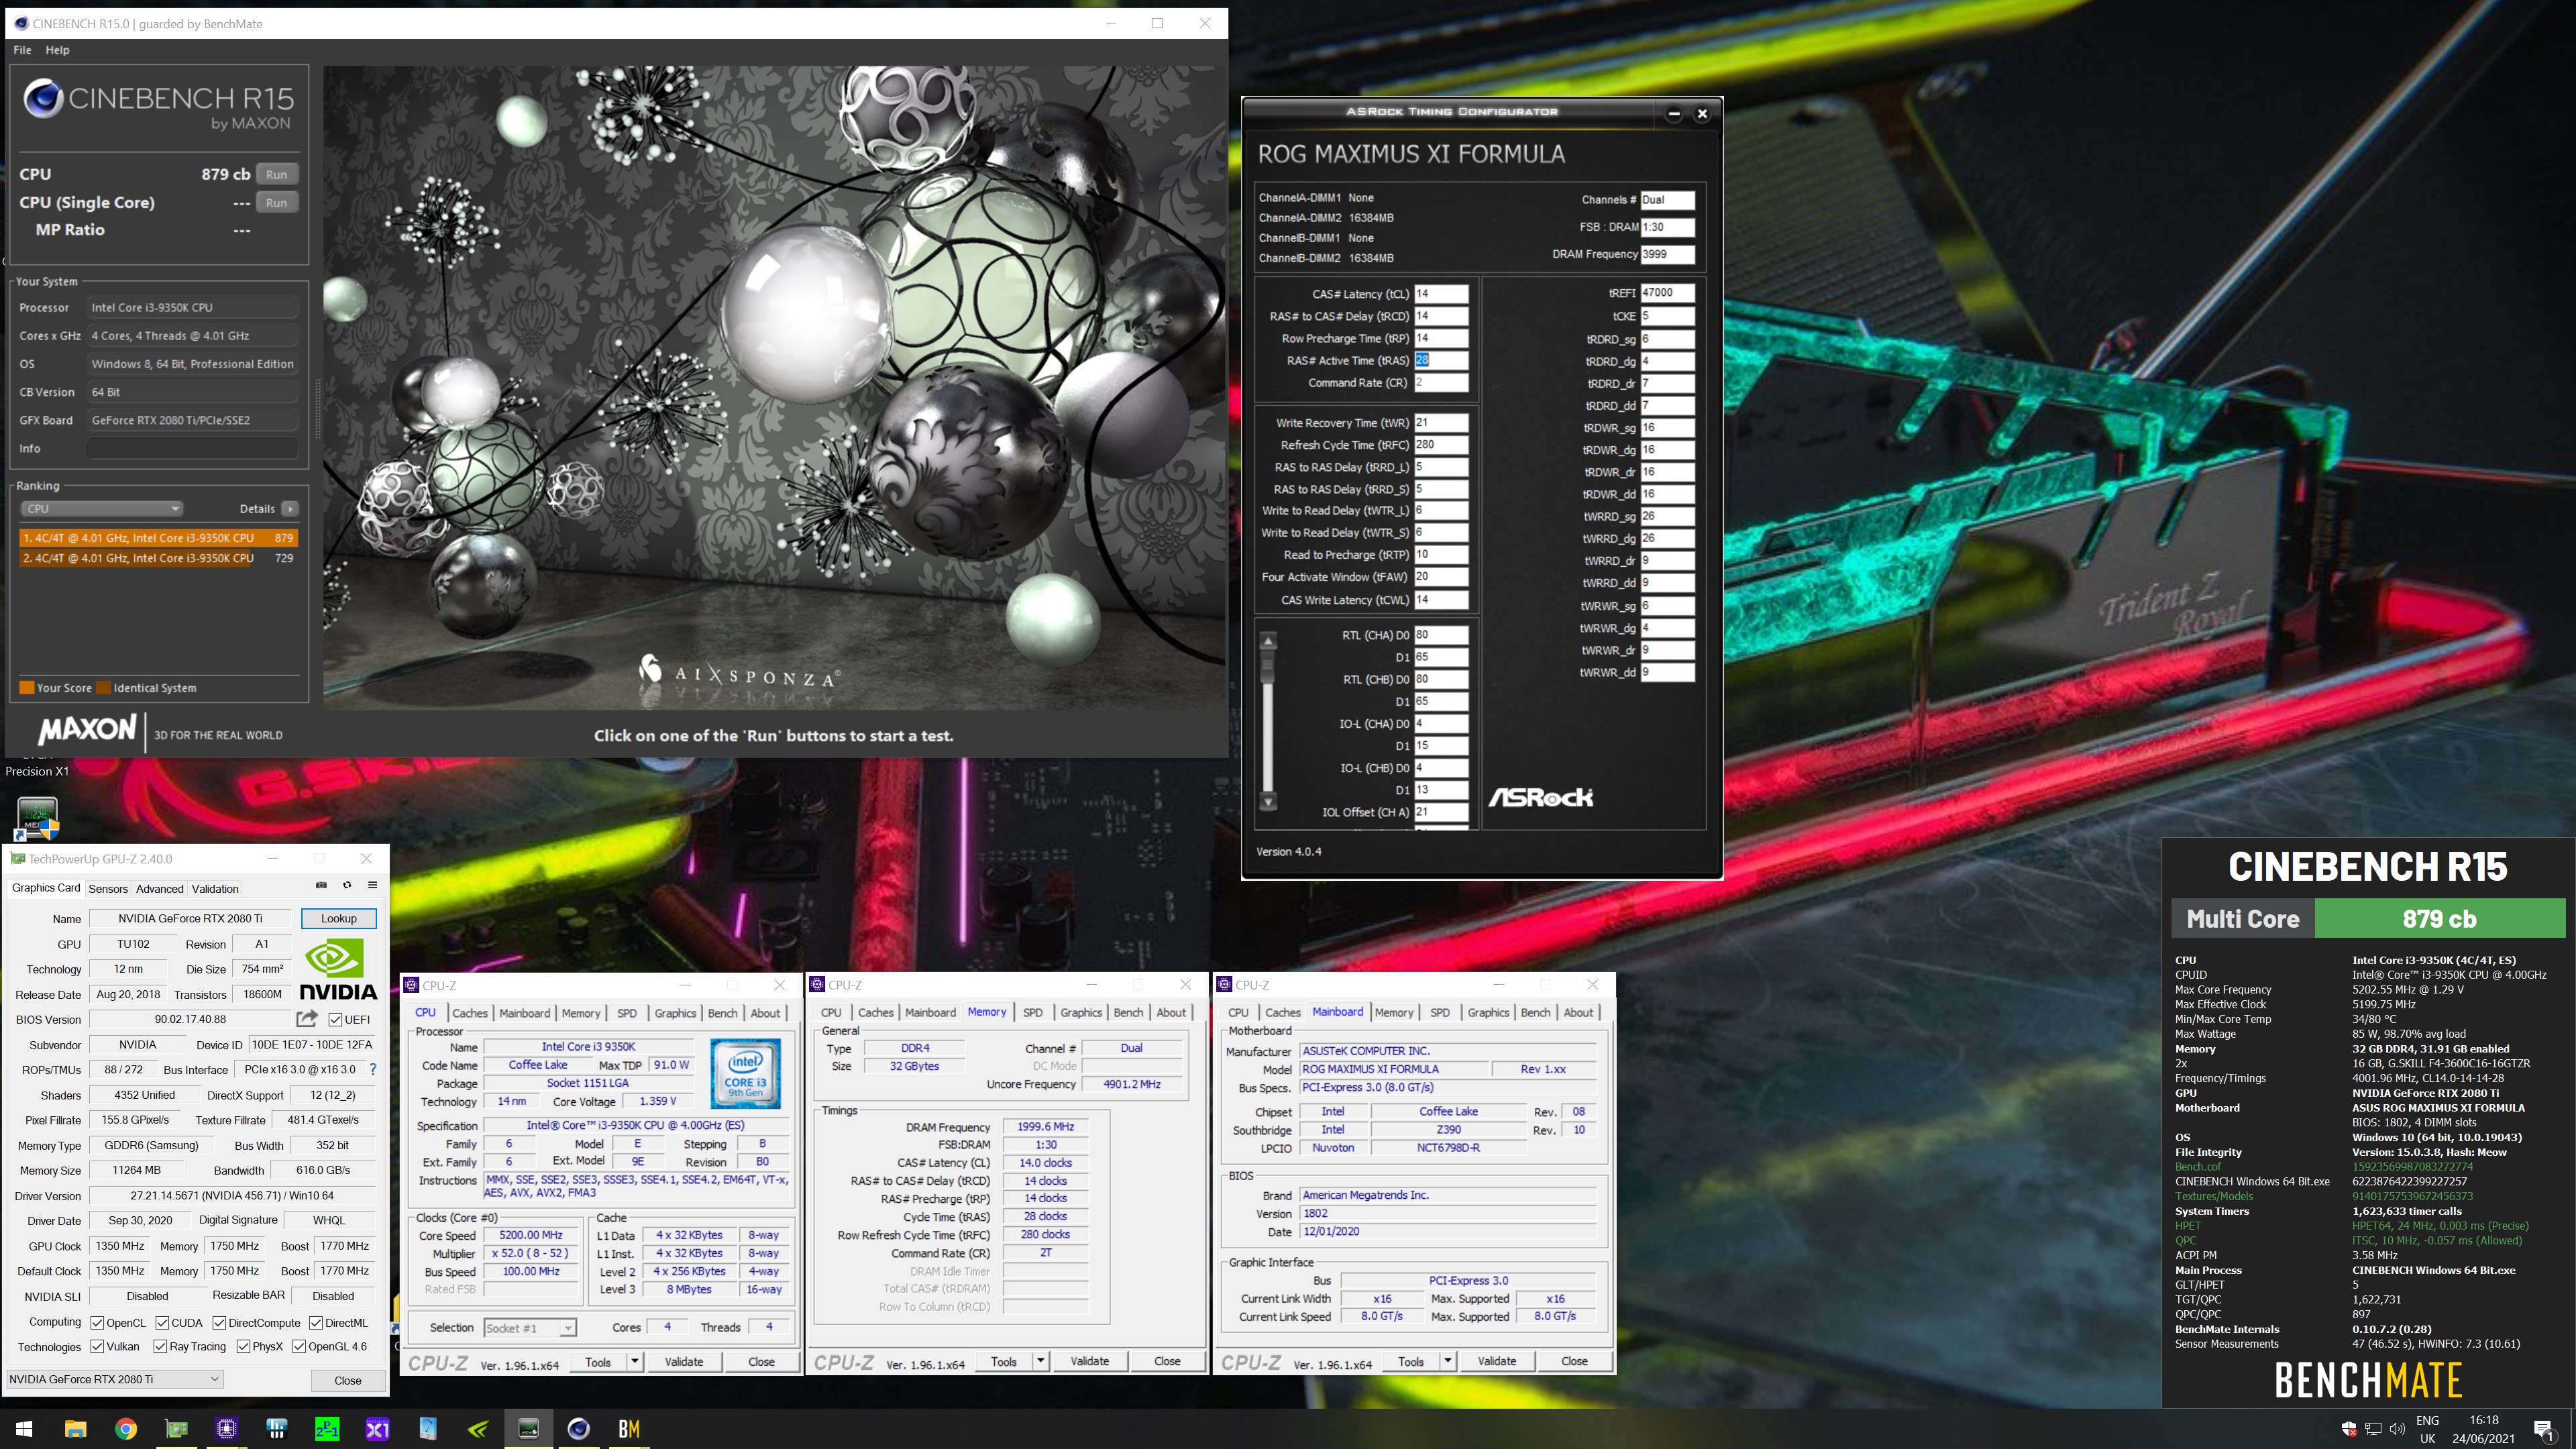Toggle the DirectCompute checkbox

click(x=219, y=1322)
